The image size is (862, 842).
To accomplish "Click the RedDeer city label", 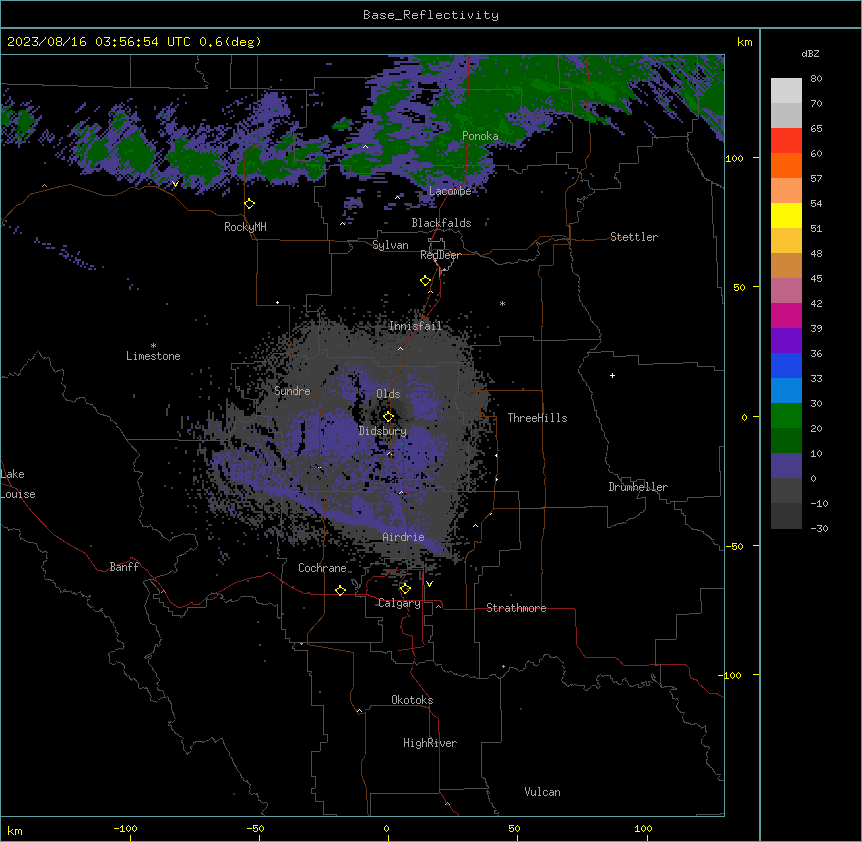I will point(440,255).
